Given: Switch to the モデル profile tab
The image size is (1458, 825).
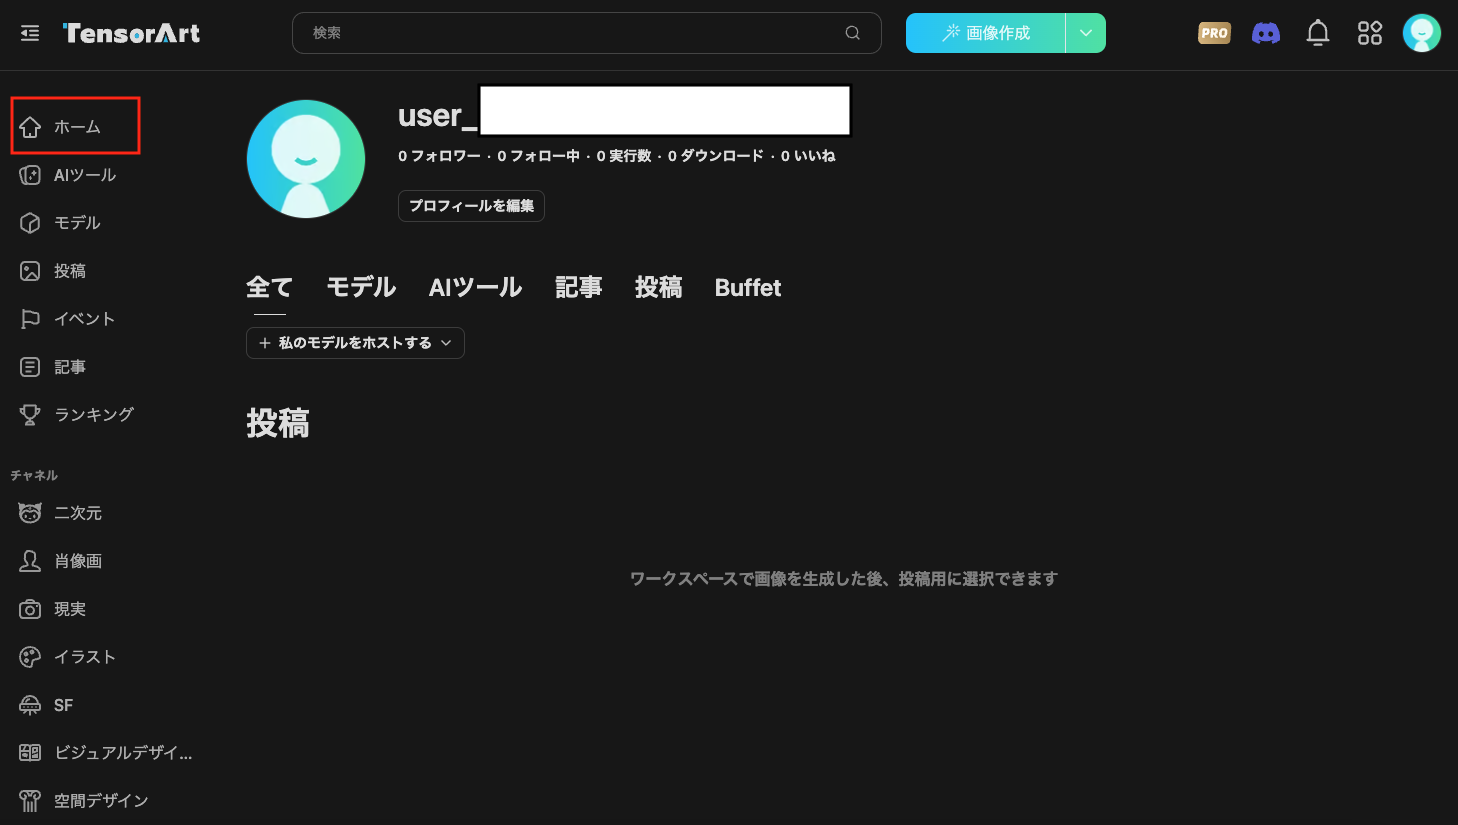Looking at the screenshot, I should [361, 288].
